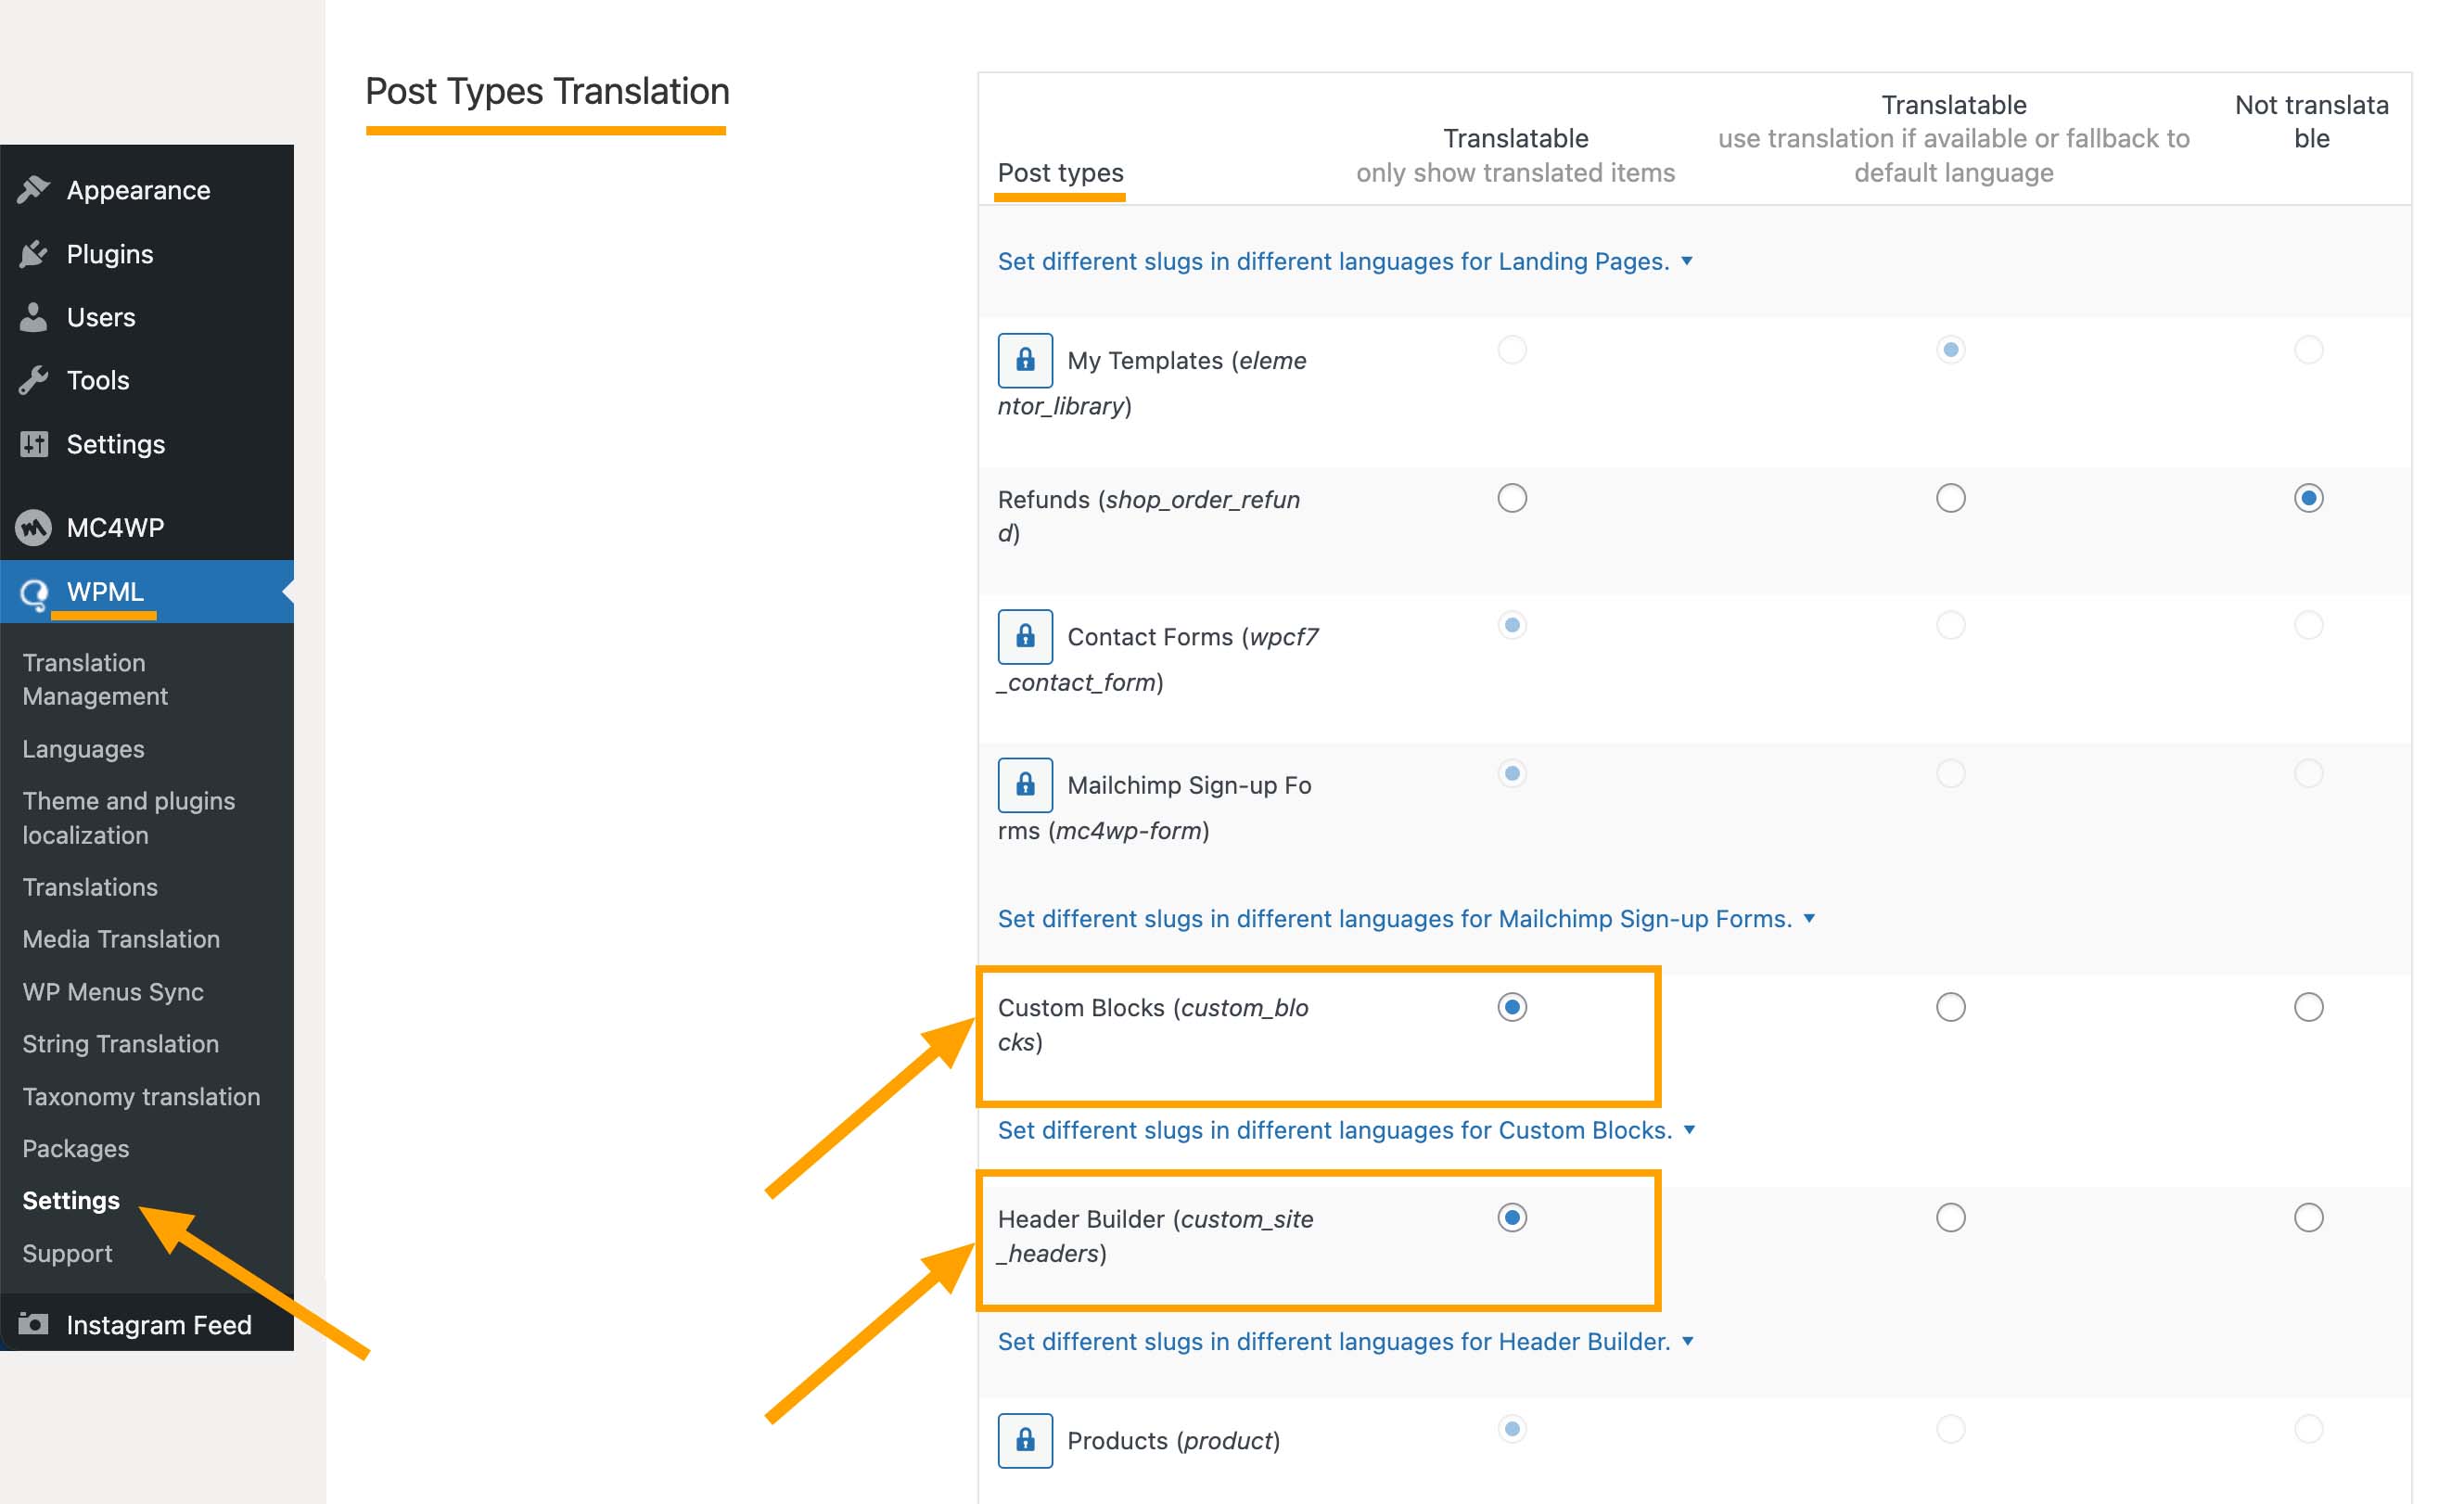Visit the Support page link
Viewport: 2464px width, 1504px height.
pyautogui.click(x=67, y=1252)
